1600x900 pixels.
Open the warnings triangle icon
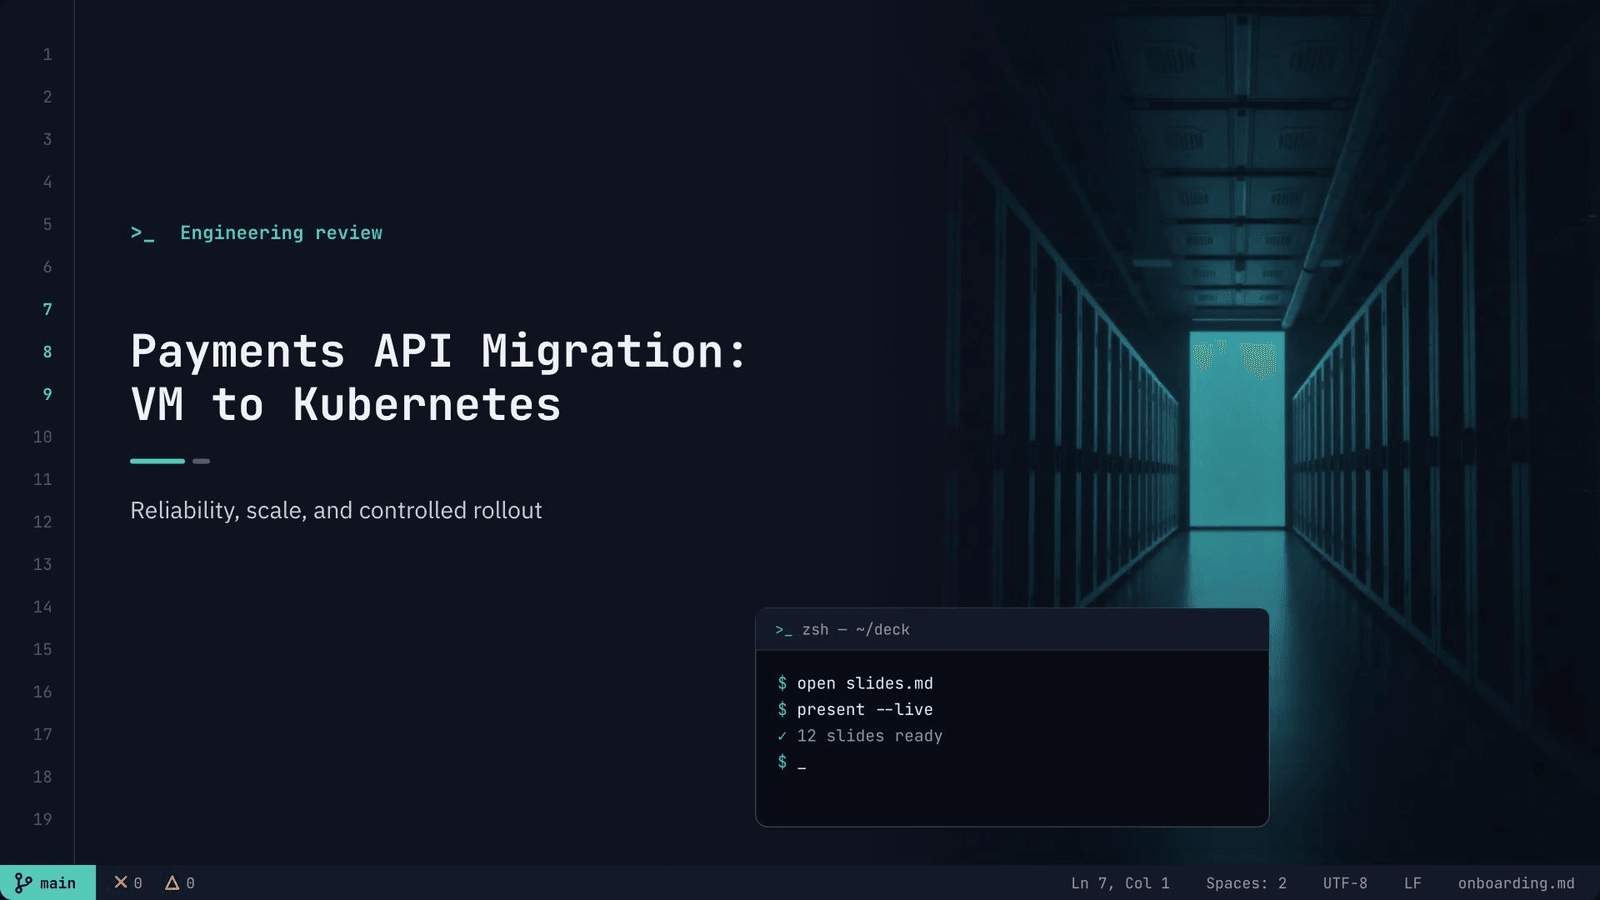pos(172,882)
